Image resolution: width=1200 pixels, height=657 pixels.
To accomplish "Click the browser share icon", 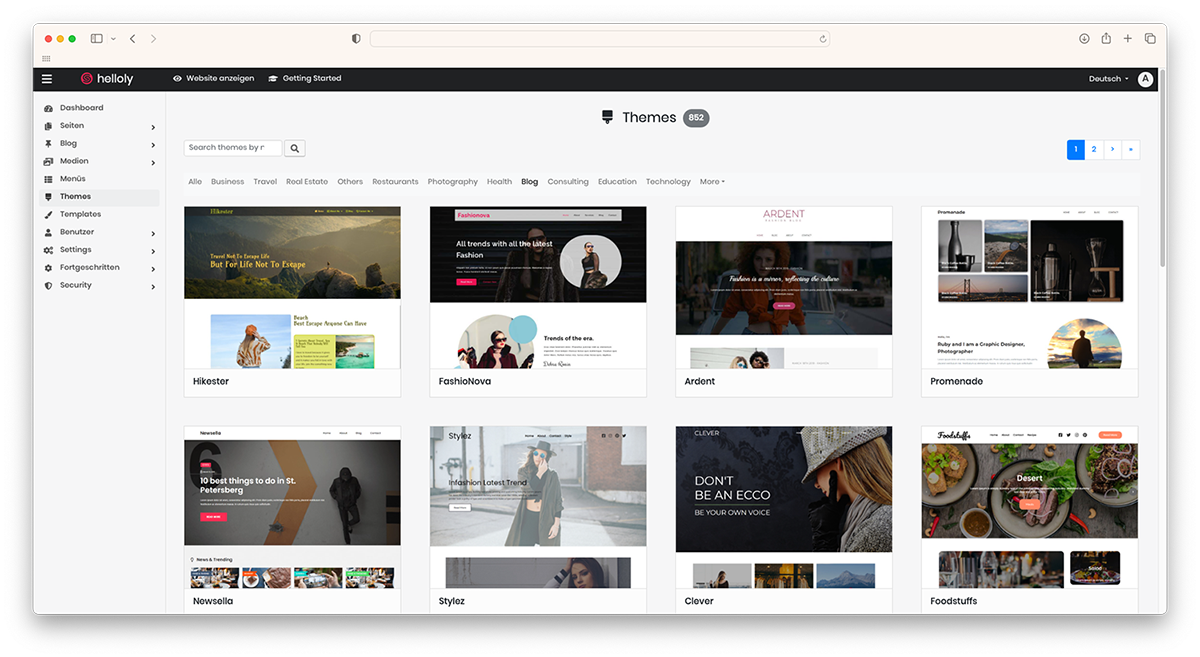I will (x=1106, y=39).
